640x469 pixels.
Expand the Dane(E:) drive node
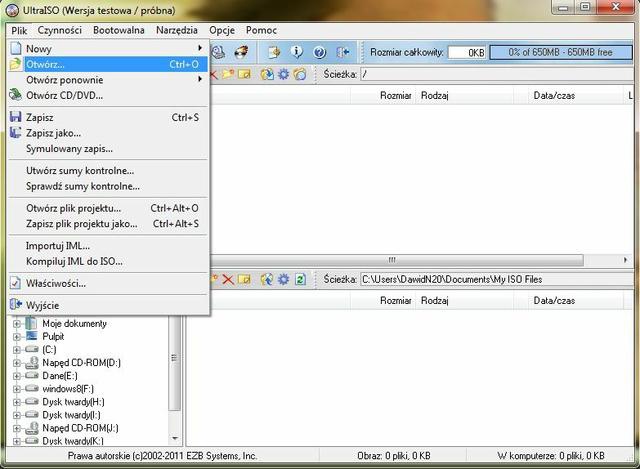(x=17, y=376)
